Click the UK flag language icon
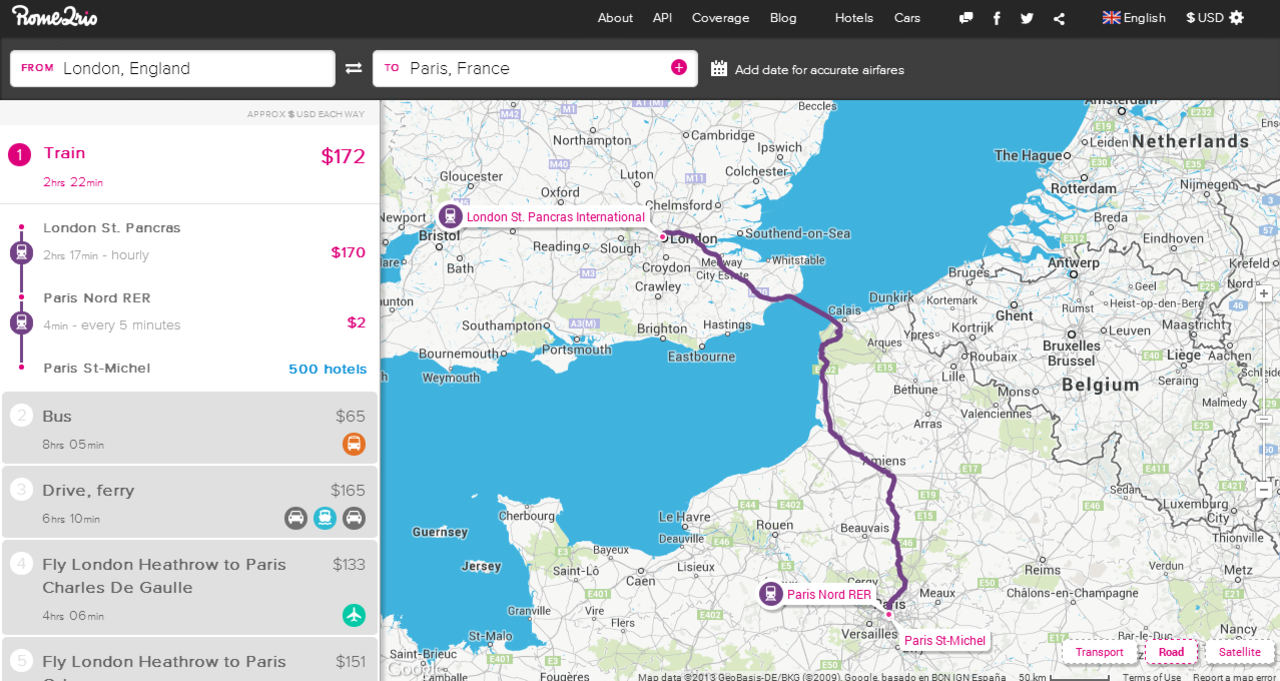The width and height of the screenshot is (1280, 681). click(x=1111, y=17)
